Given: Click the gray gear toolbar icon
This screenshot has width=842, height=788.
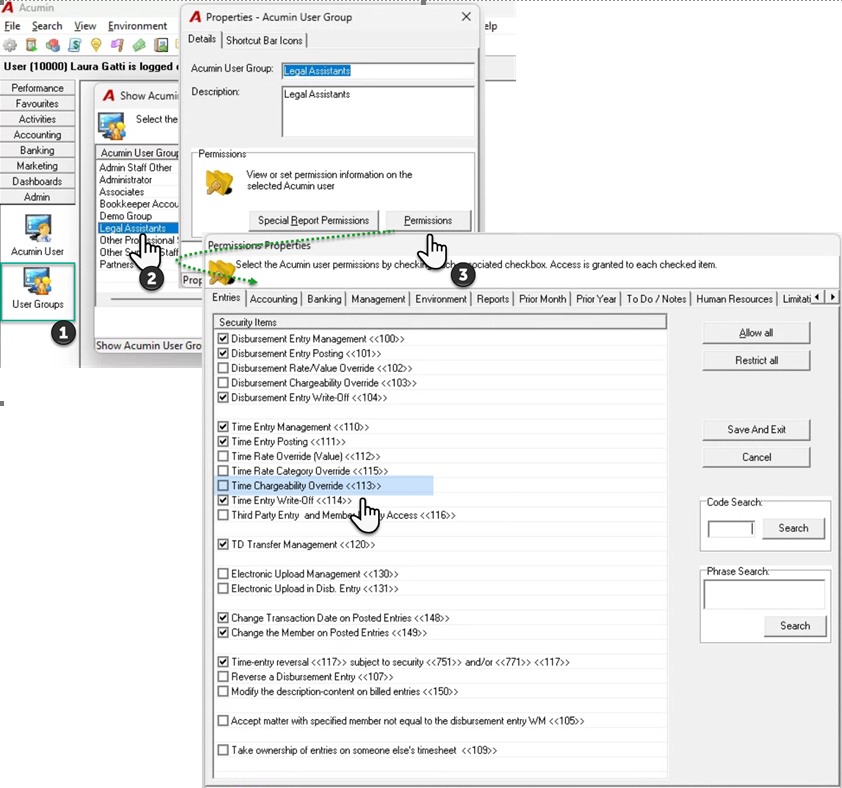Looking at the screenshot, I should (10, 45).
